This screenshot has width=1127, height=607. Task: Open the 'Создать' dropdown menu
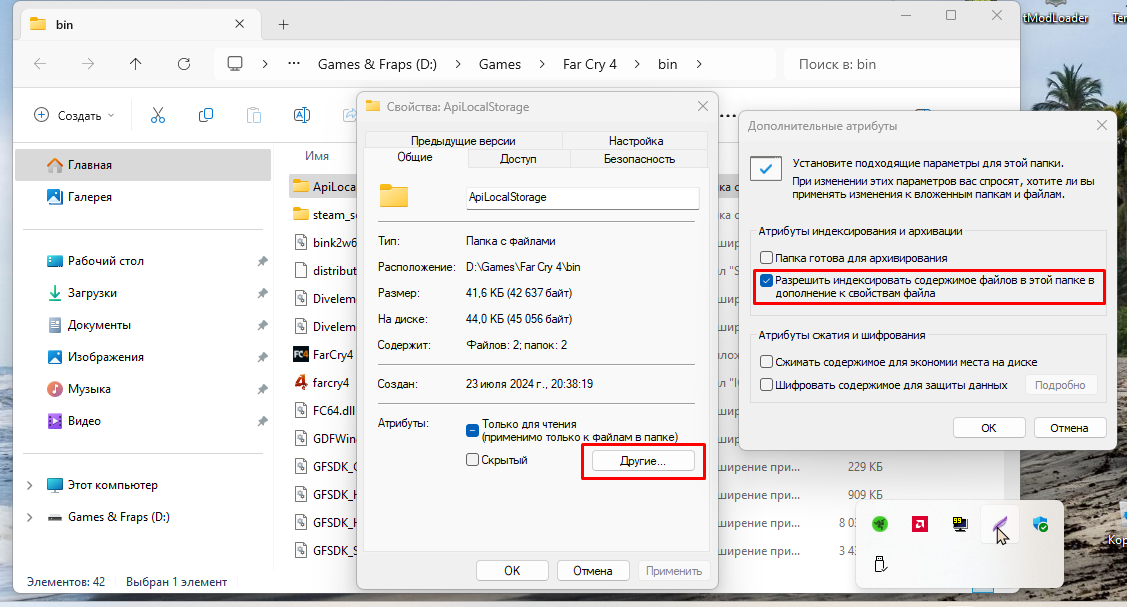(x=75, y=115)
